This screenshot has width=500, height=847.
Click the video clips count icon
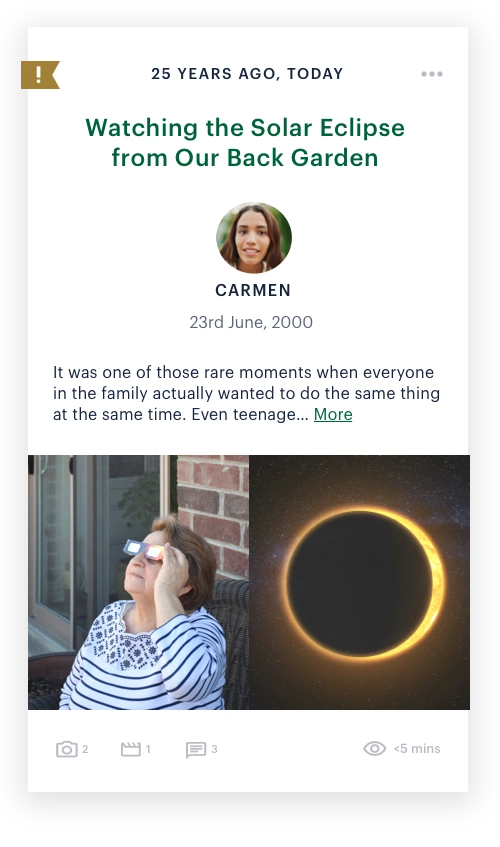131,749
